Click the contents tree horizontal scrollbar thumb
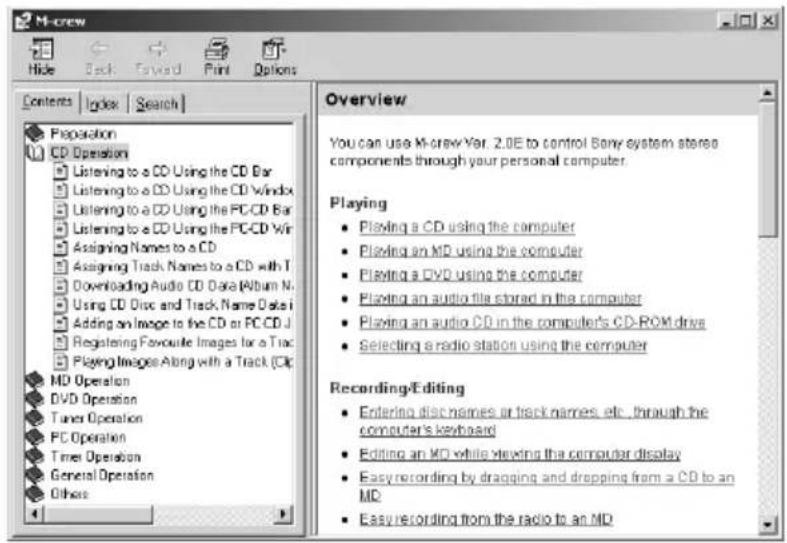The image size is (787, 543). 98,514
